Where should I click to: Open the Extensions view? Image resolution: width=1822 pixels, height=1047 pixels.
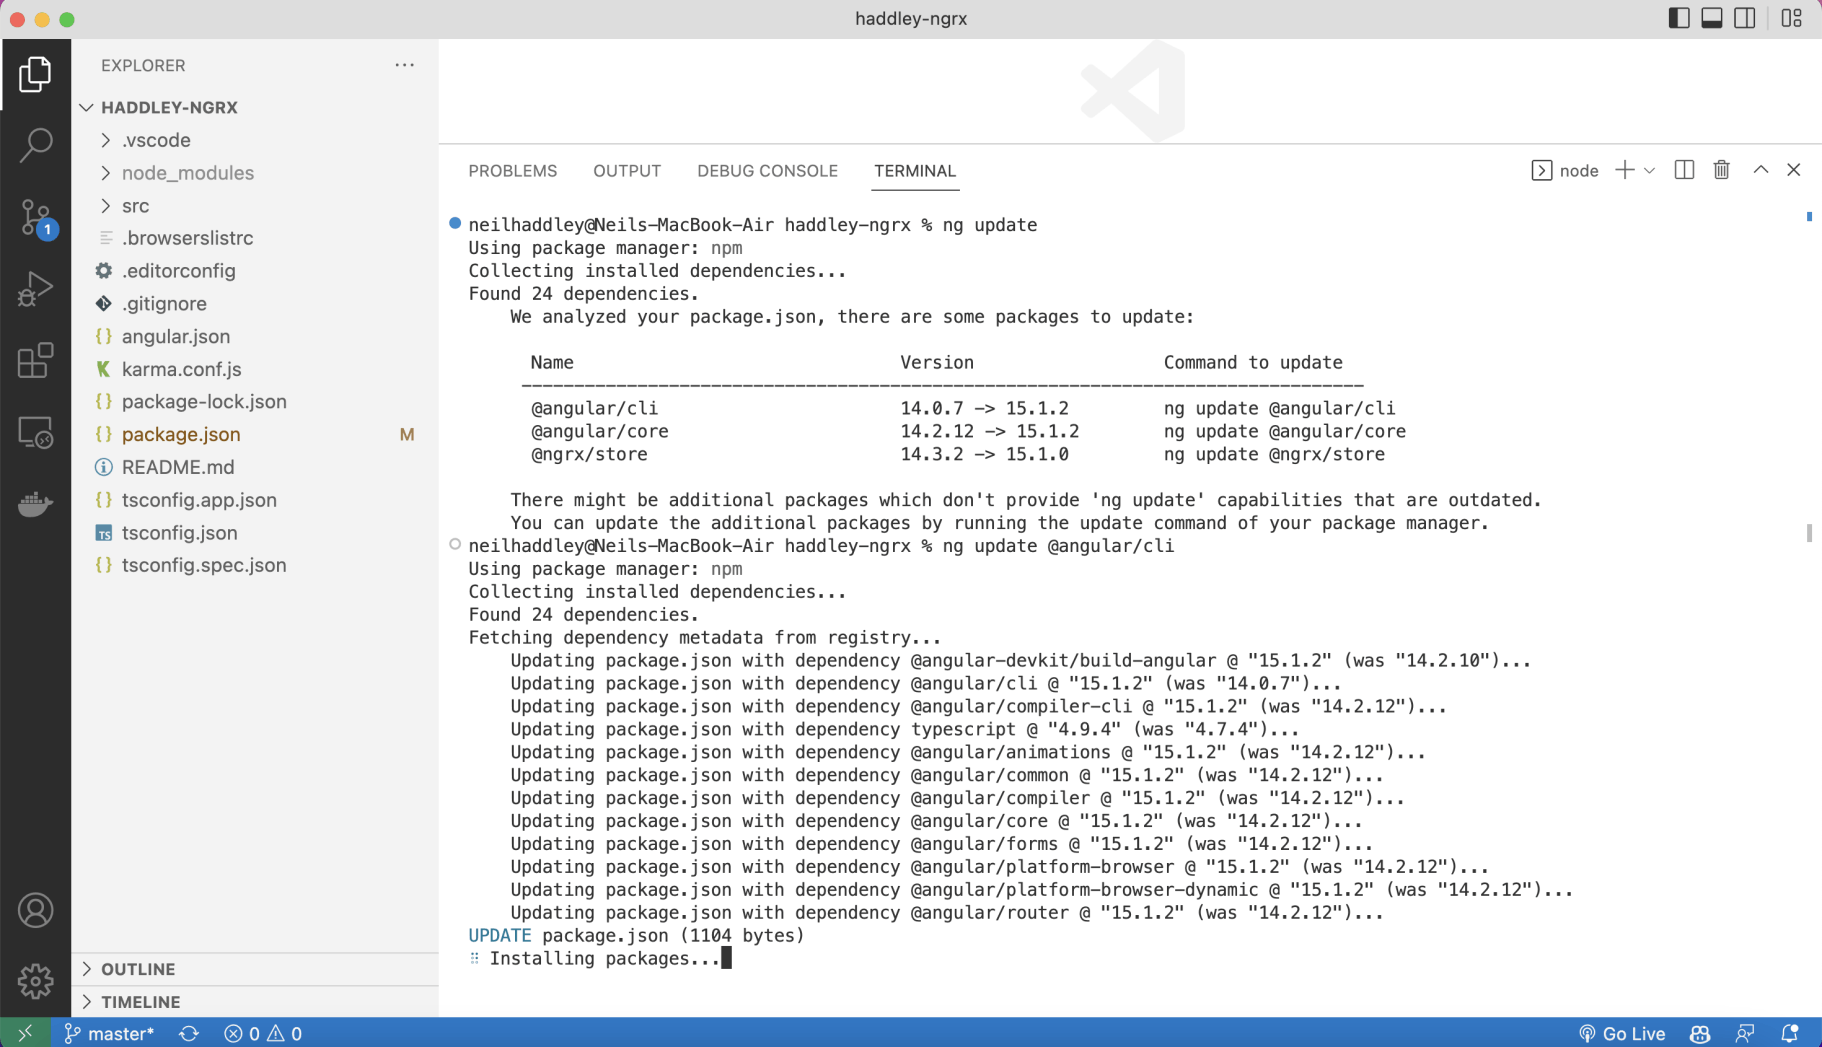[35, 361]
